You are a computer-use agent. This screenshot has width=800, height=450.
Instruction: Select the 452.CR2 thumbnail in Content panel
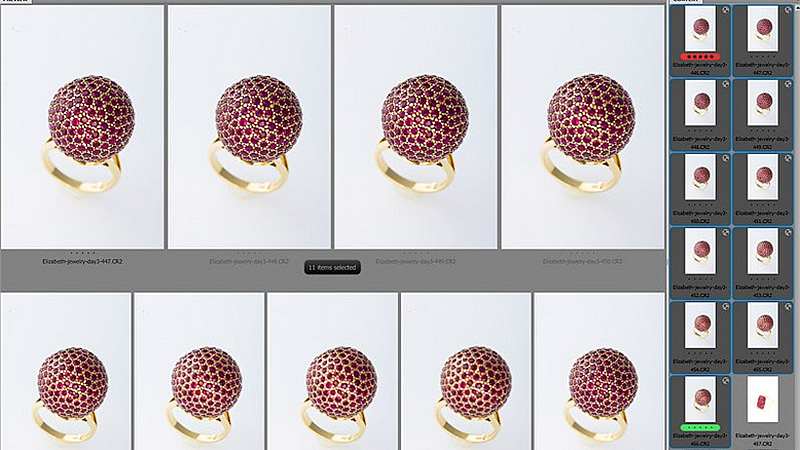[700, 252]
